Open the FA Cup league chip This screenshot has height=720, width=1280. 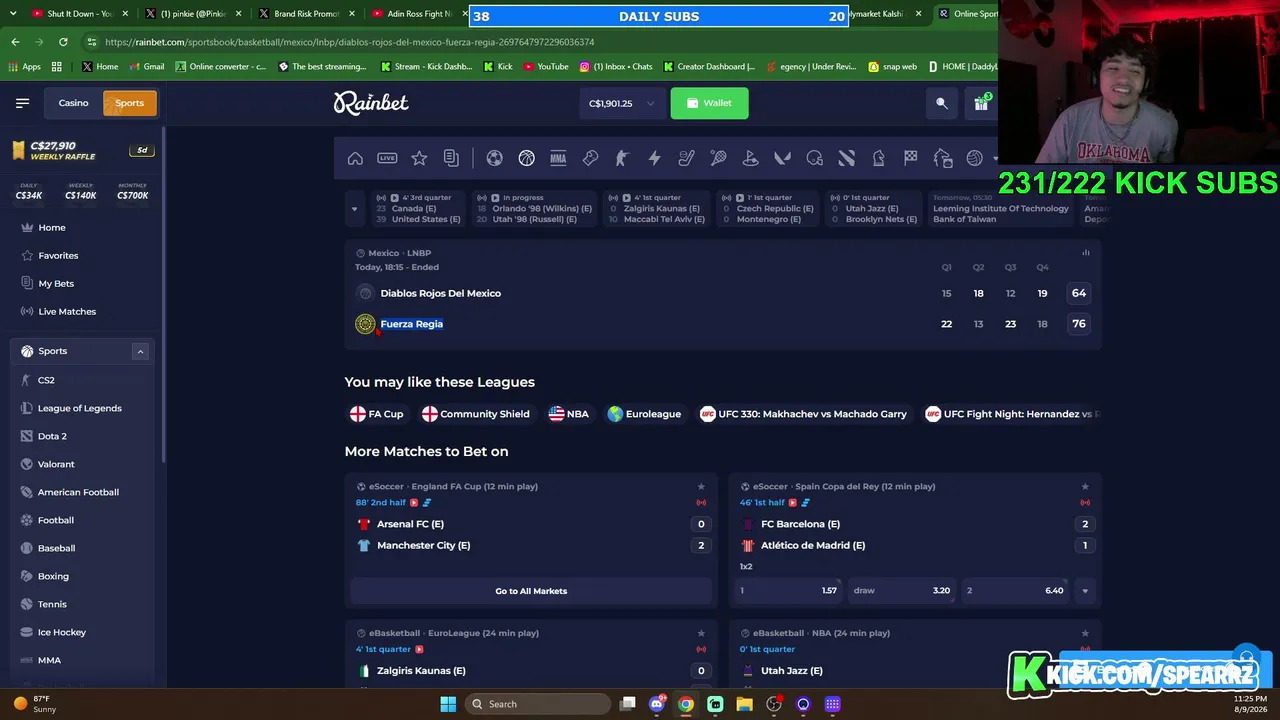[377, 414]
